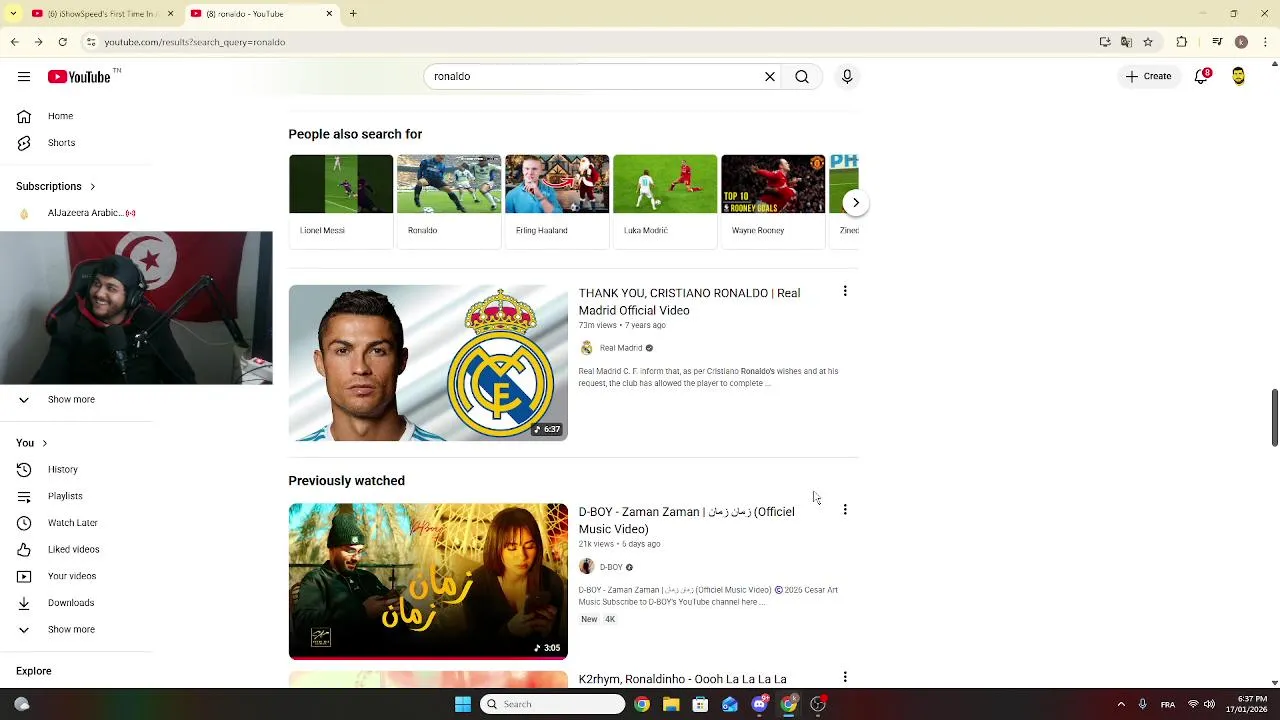Open more options for K2rhym Ronaldinho video
This screenshot has height=720, width=1280.
pos(845,678)
